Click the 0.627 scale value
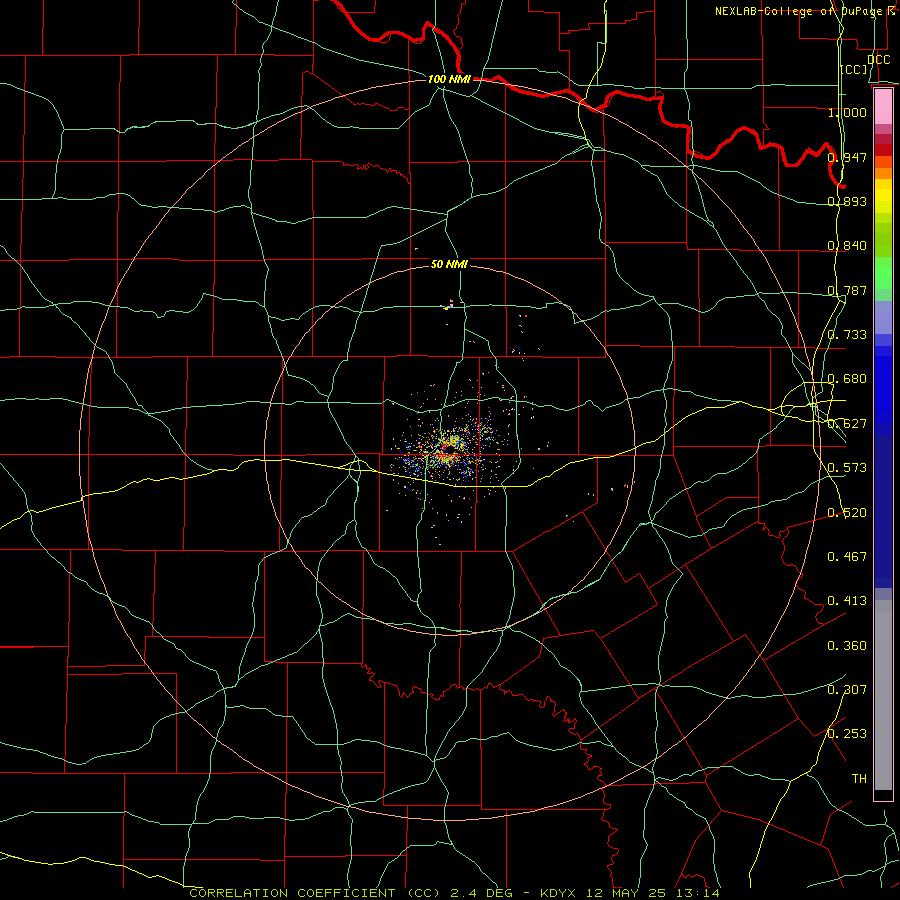Viewport: 900px width, 900px height. [847, 423]
